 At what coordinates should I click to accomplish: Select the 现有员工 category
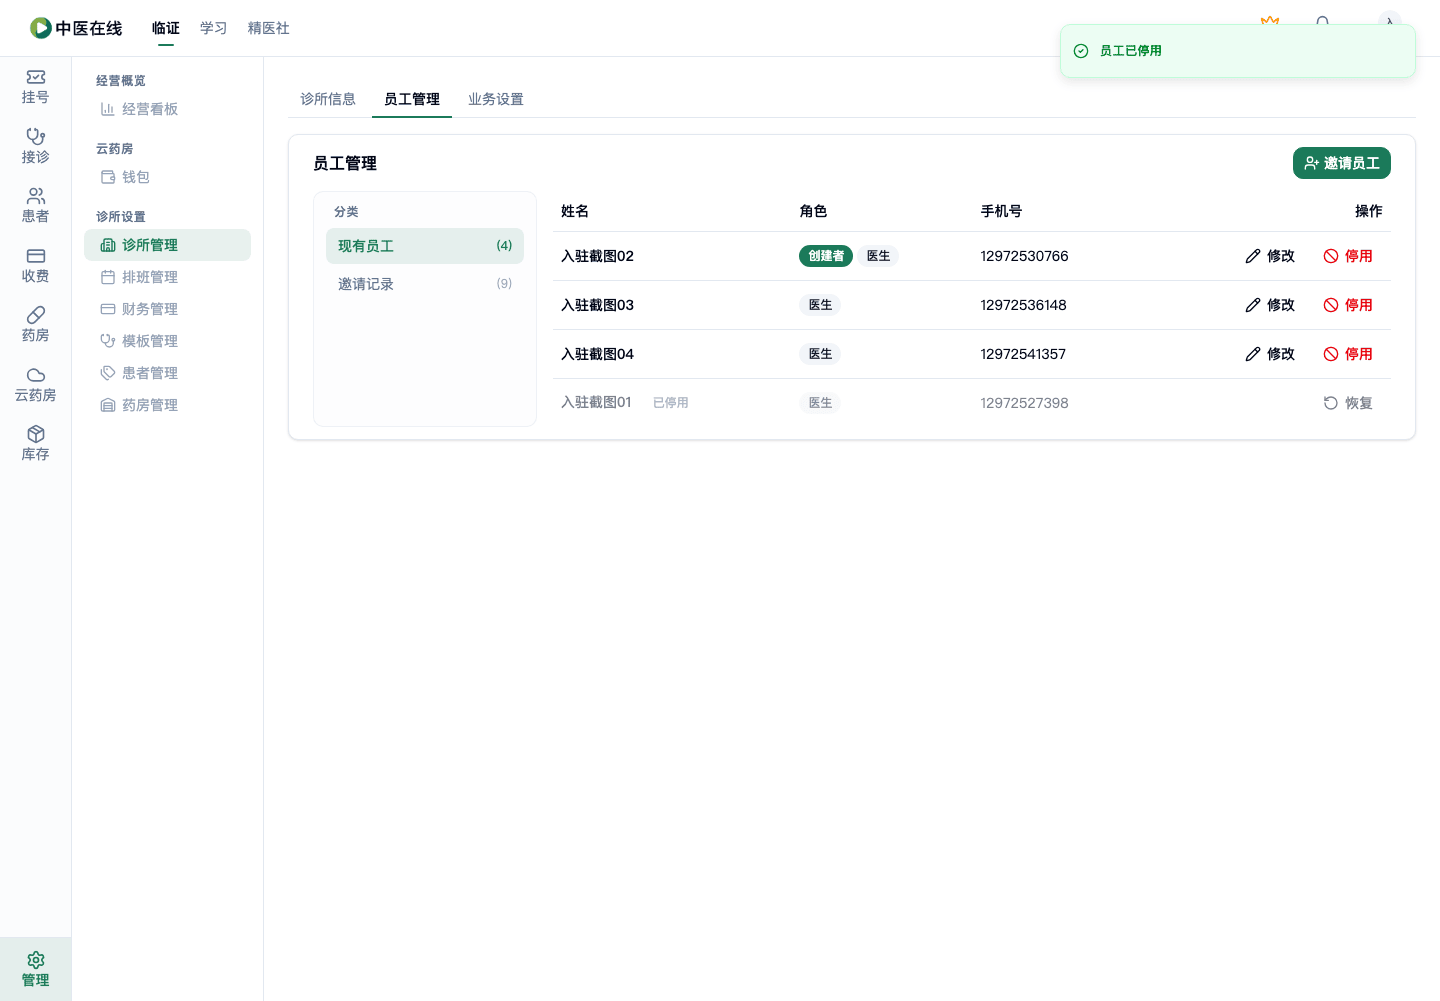coord(425,246)
